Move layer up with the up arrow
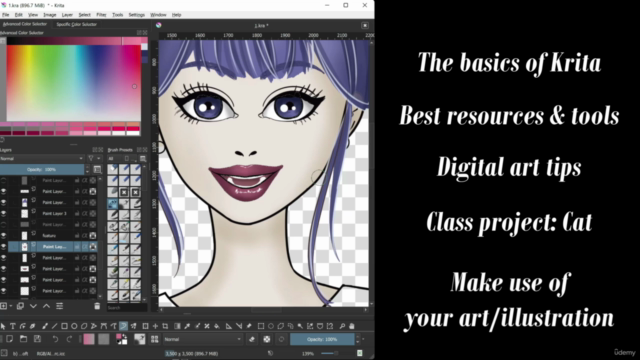 click(47, 306)
